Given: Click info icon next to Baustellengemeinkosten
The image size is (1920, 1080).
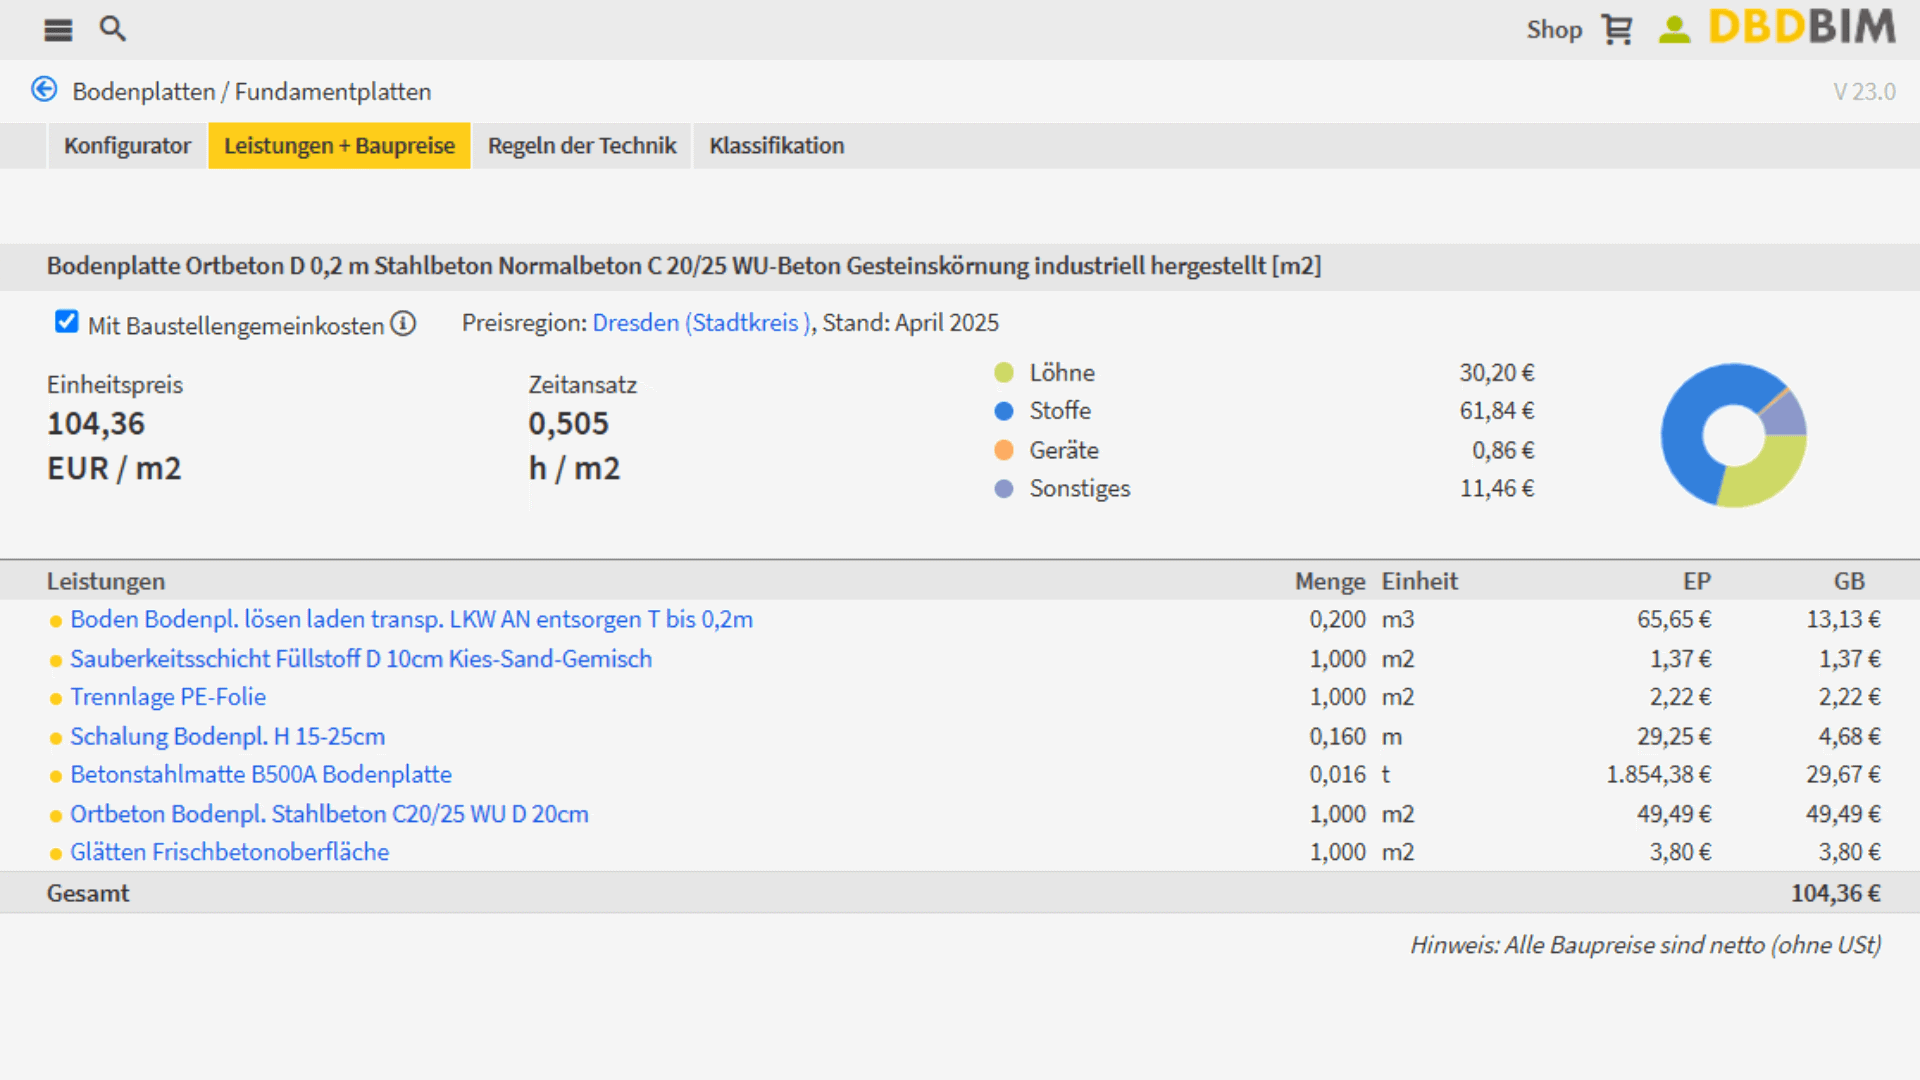Looking at the screenshot, I should pyautogui.click(x=403, y=324).
